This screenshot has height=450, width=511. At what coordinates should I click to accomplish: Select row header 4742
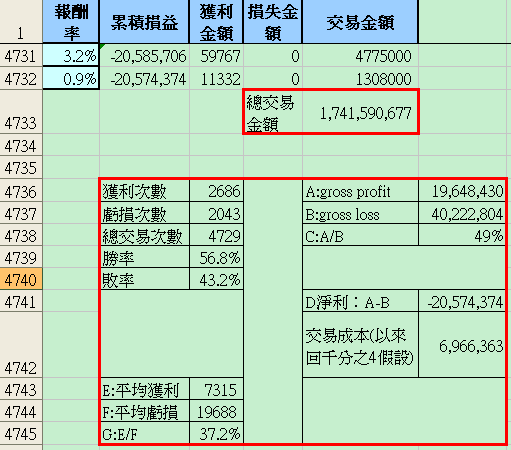21,345
